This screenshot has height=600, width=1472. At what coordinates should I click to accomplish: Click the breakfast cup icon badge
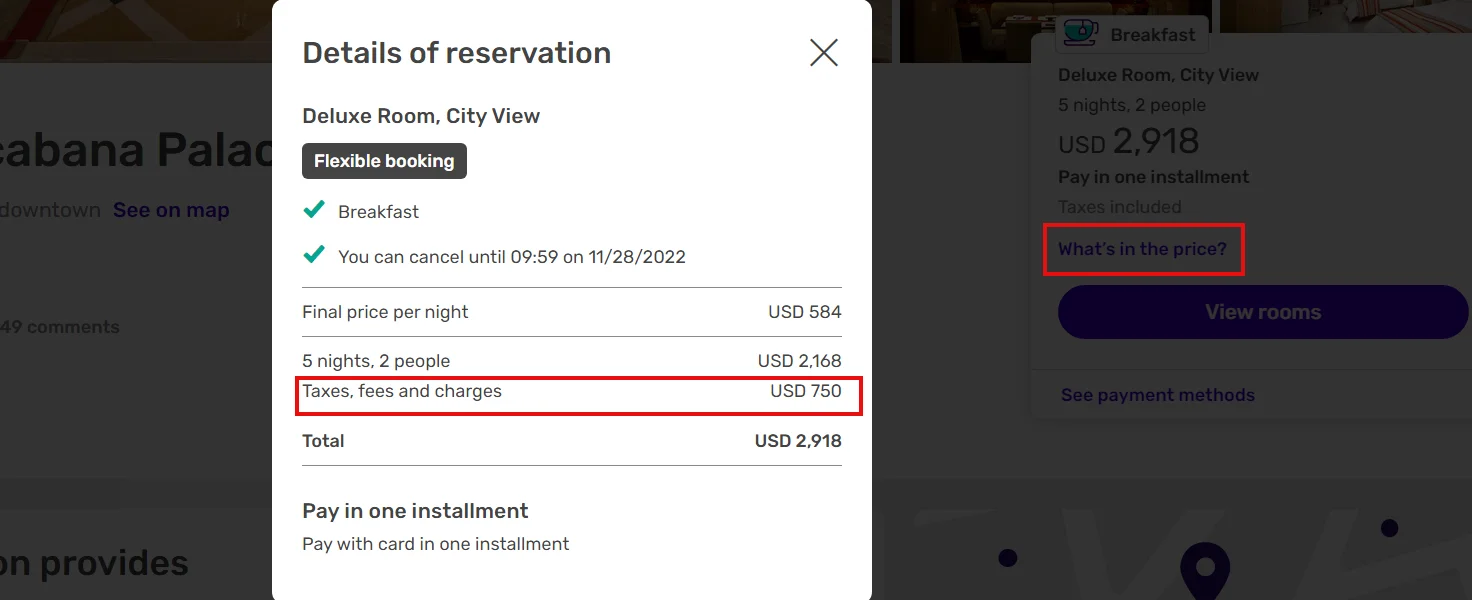[x=1079, y=33]
